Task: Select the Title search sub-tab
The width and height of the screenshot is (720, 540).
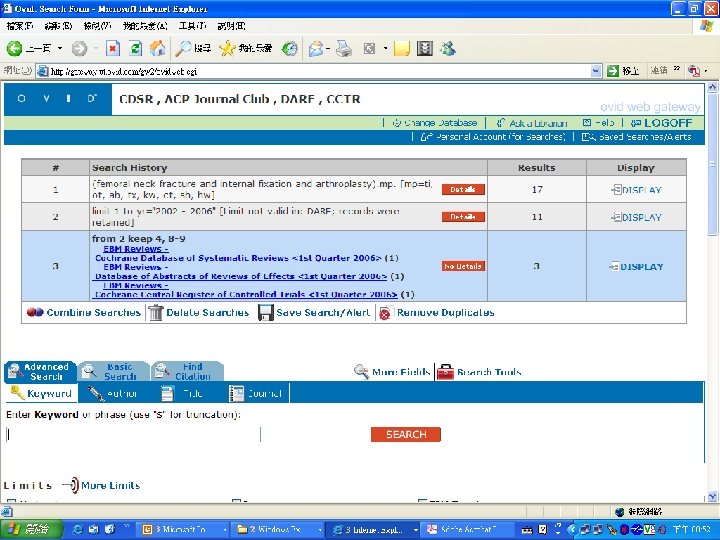Action: click(182, 394)
